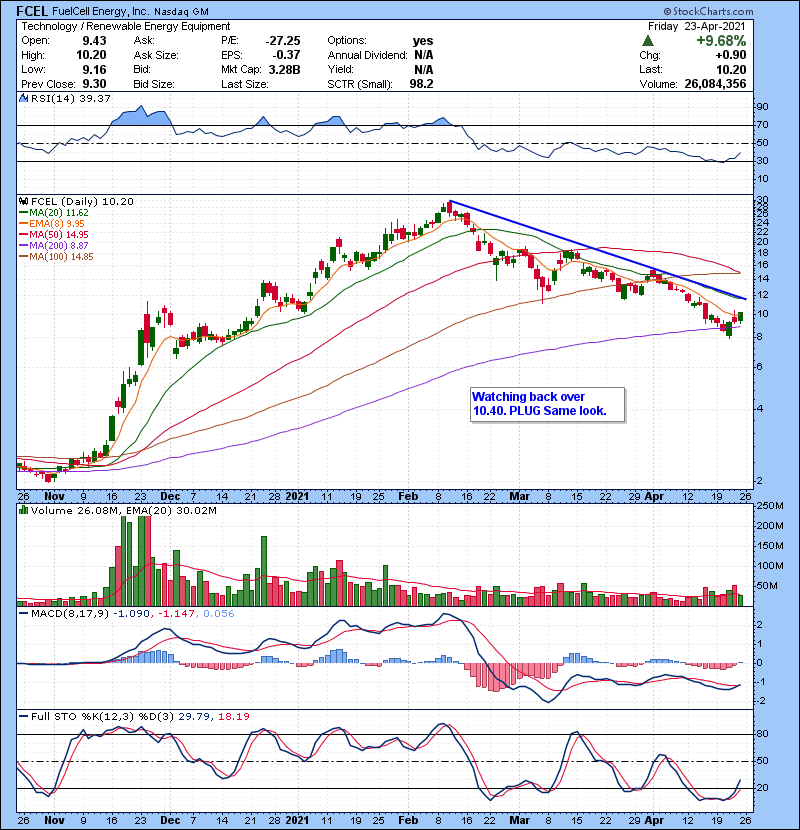Click the candlestick icon beside FCEL (Daily)

pyautogui.click(x=24, y=201)
